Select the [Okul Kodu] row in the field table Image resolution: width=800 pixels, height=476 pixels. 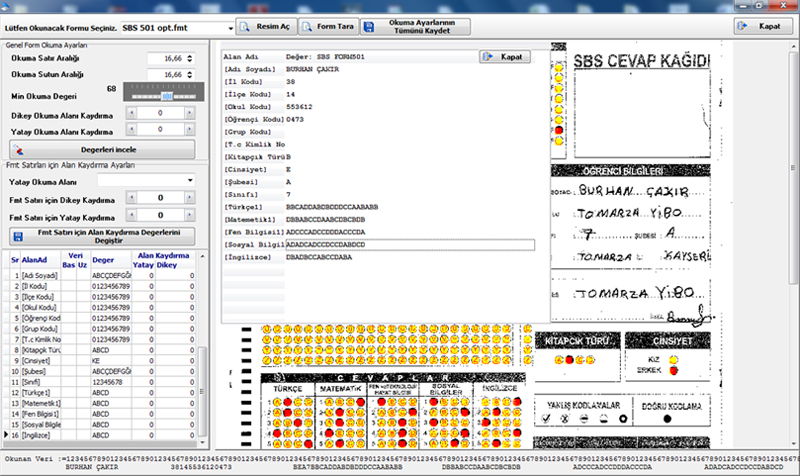[99, 308]
